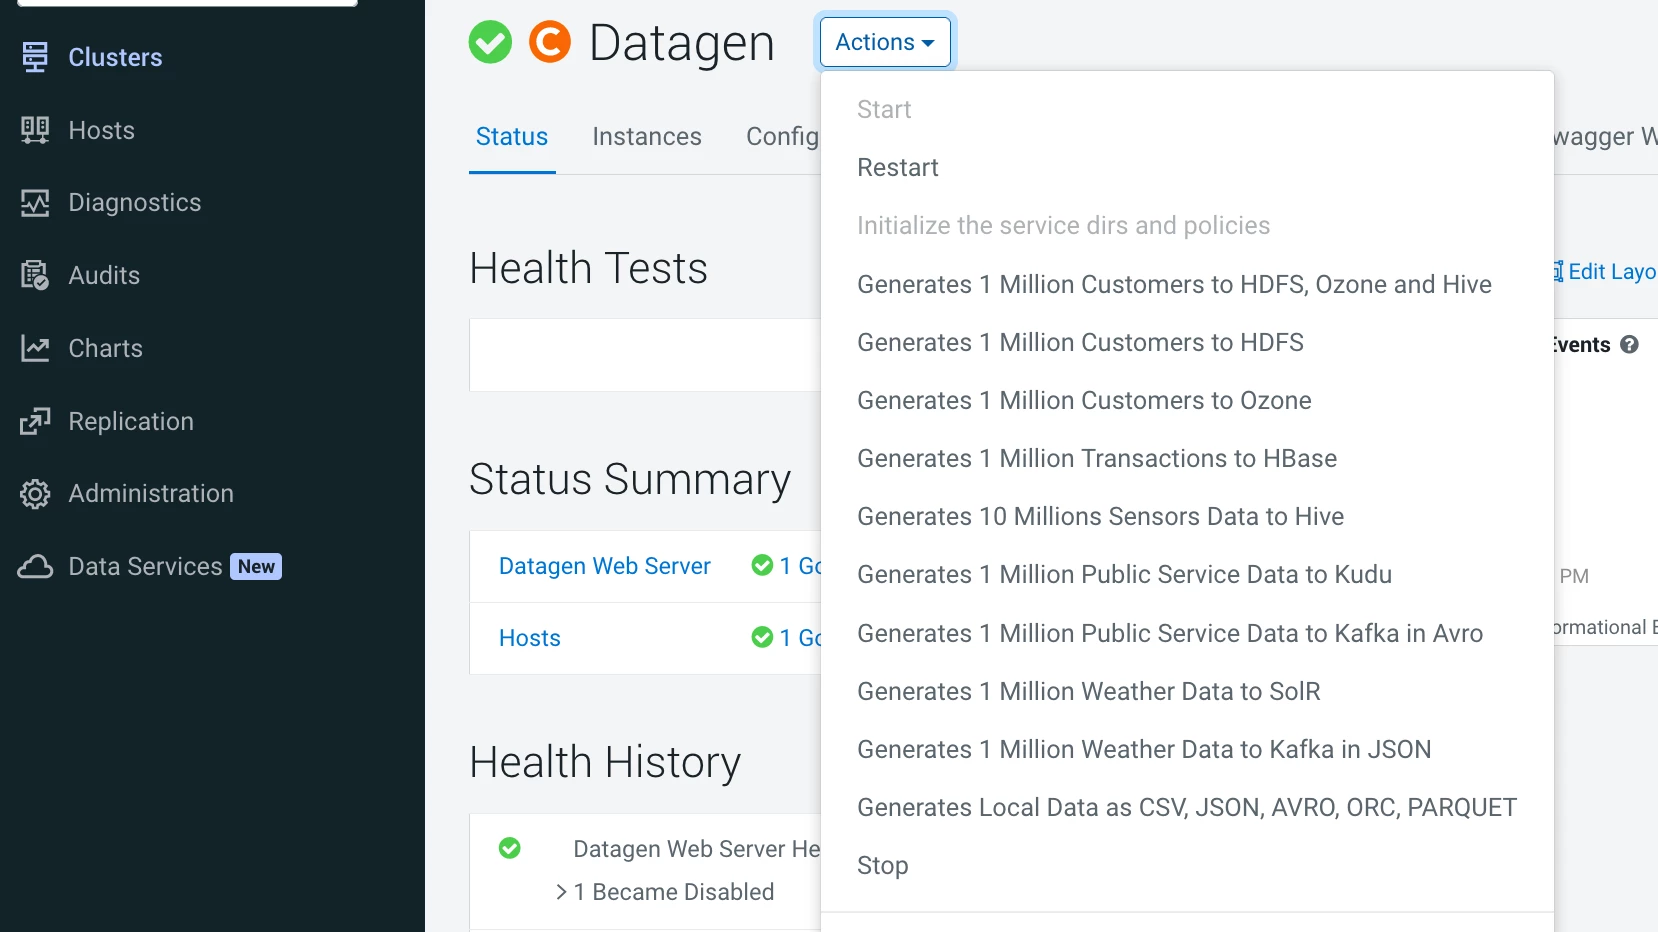
Task: Click the Audits sidebar icon
Action: click(x=35, y=275)
